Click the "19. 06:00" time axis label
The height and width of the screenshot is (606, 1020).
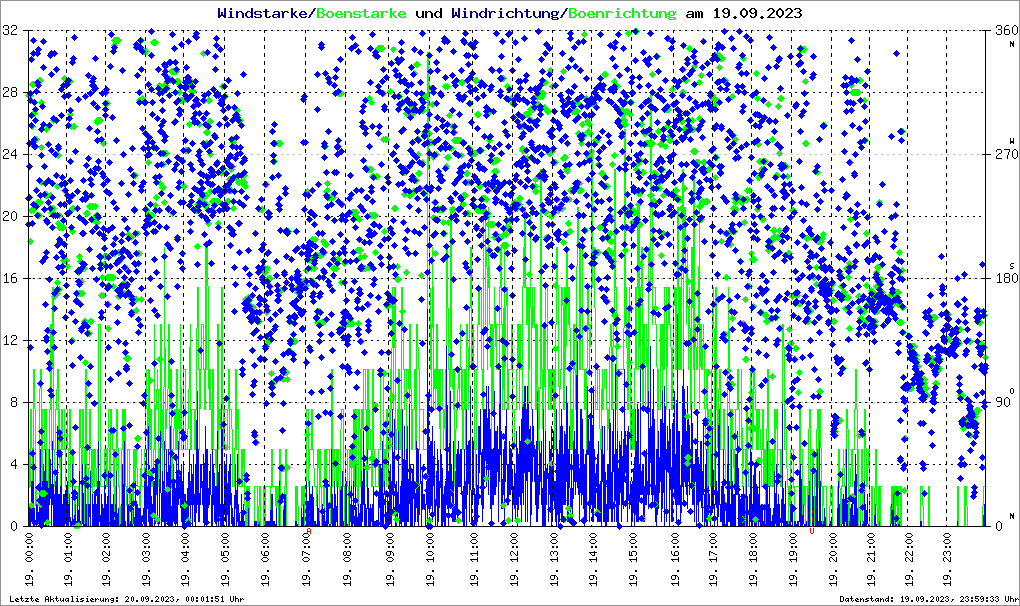pyautogui.click(x=265, y=560)
